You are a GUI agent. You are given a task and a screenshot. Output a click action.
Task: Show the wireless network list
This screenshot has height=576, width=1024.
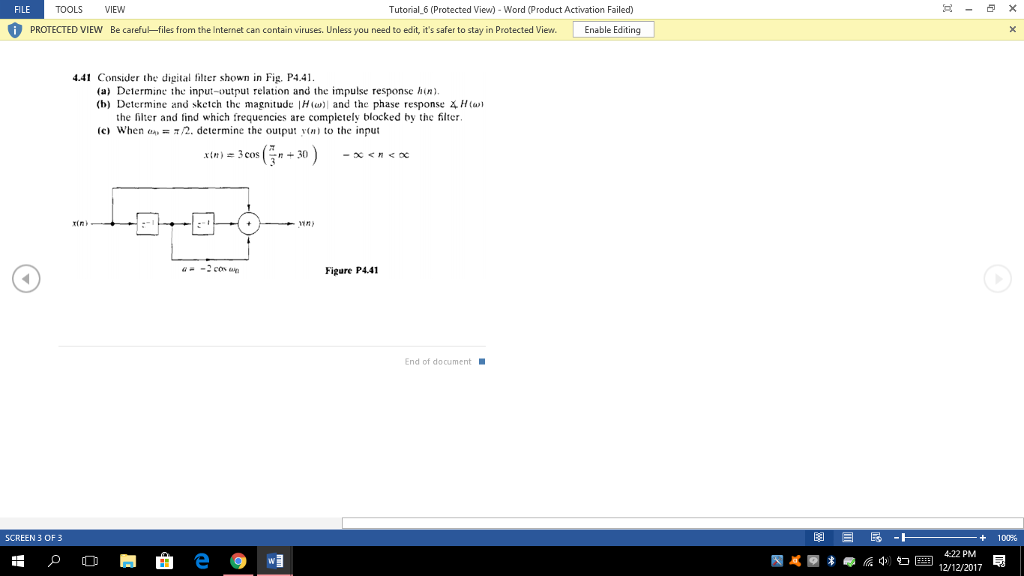click(868, 562)
